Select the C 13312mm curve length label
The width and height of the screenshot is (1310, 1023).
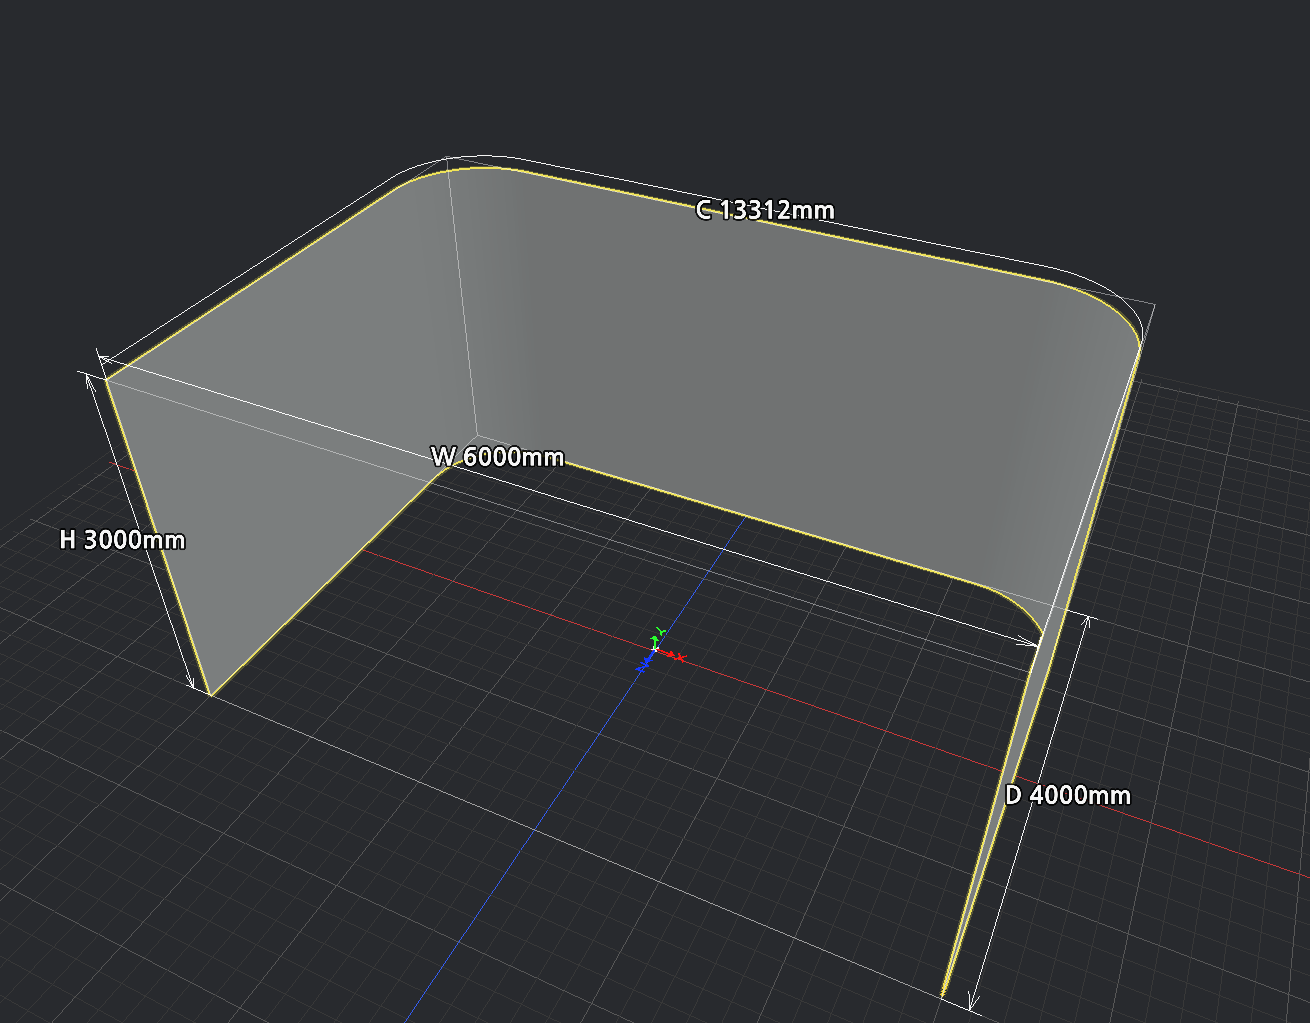(x=765, y=210)
